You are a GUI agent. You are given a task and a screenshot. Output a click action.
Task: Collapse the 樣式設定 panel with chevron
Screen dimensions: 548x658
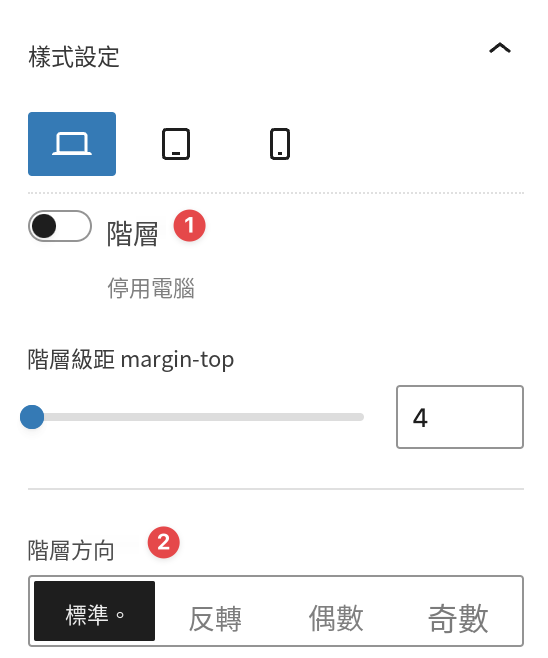(x=500, y=48)
